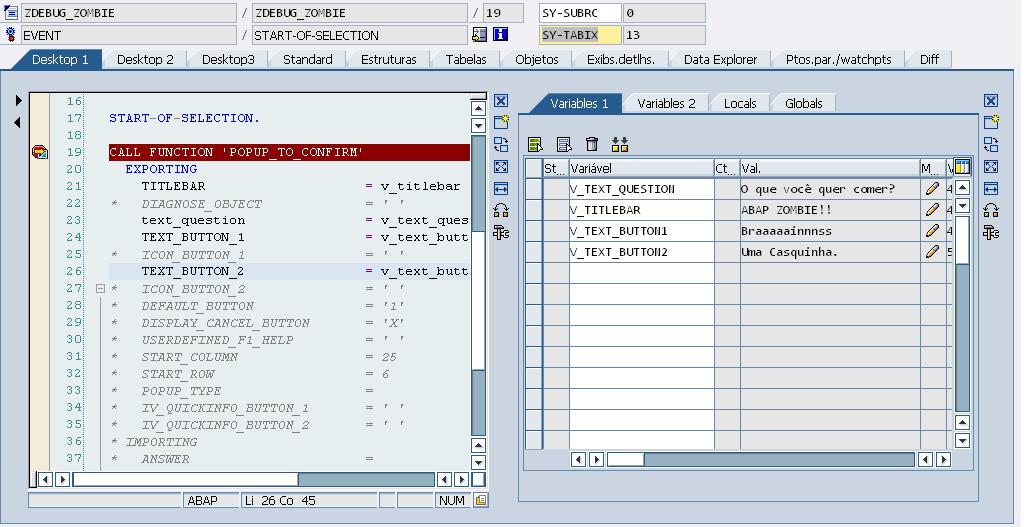The image size is (1024, 527).
Task: Click the headphones services icon beside the variables panel
Action: point(991,211)
